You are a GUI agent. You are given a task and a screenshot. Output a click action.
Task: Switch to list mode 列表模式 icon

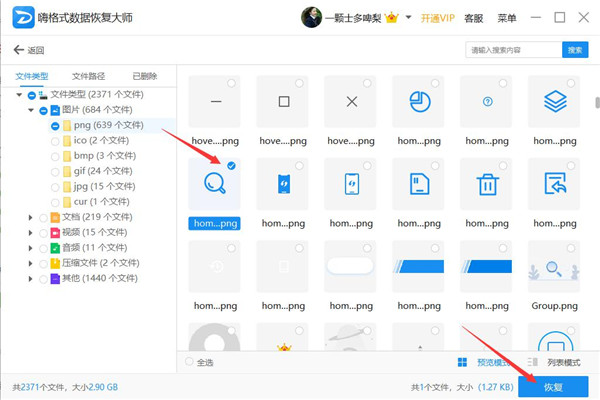[532, 362]
